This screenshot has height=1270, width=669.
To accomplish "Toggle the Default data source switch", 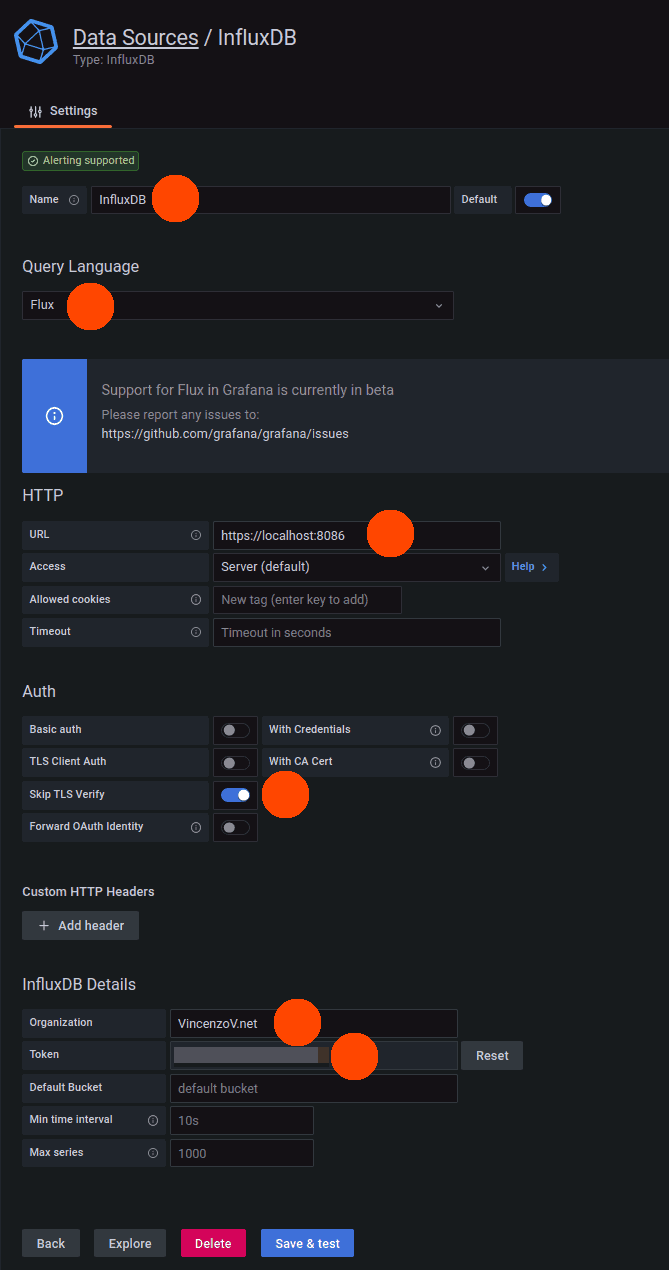I will click(x=538, y=200).
